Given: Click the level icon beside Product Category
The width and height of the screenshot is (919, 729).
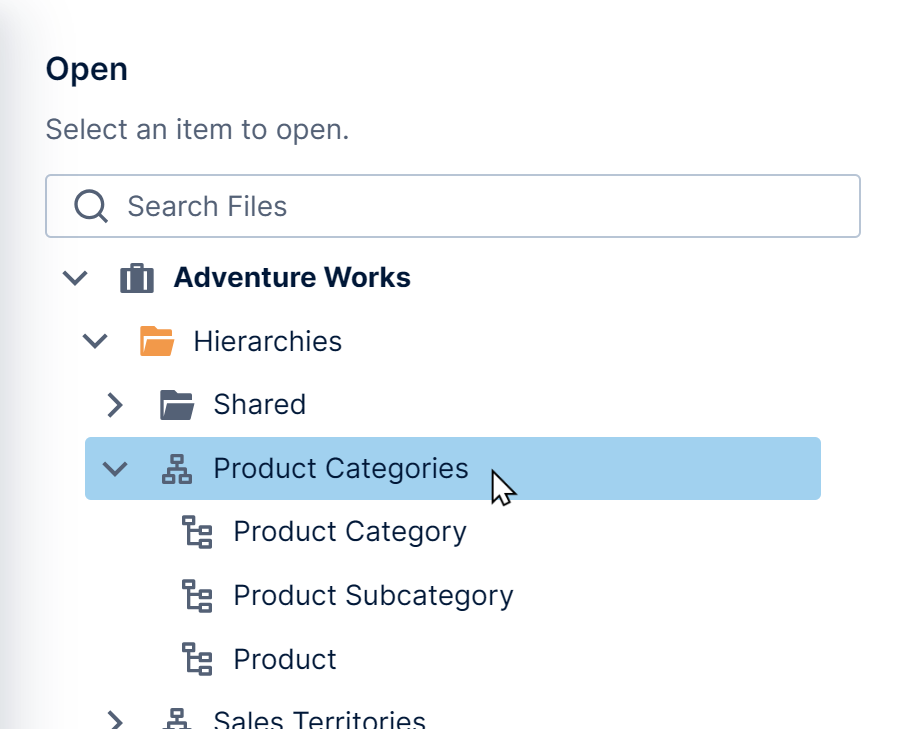Looking at the screenshot, I should (x=197, y=532).
